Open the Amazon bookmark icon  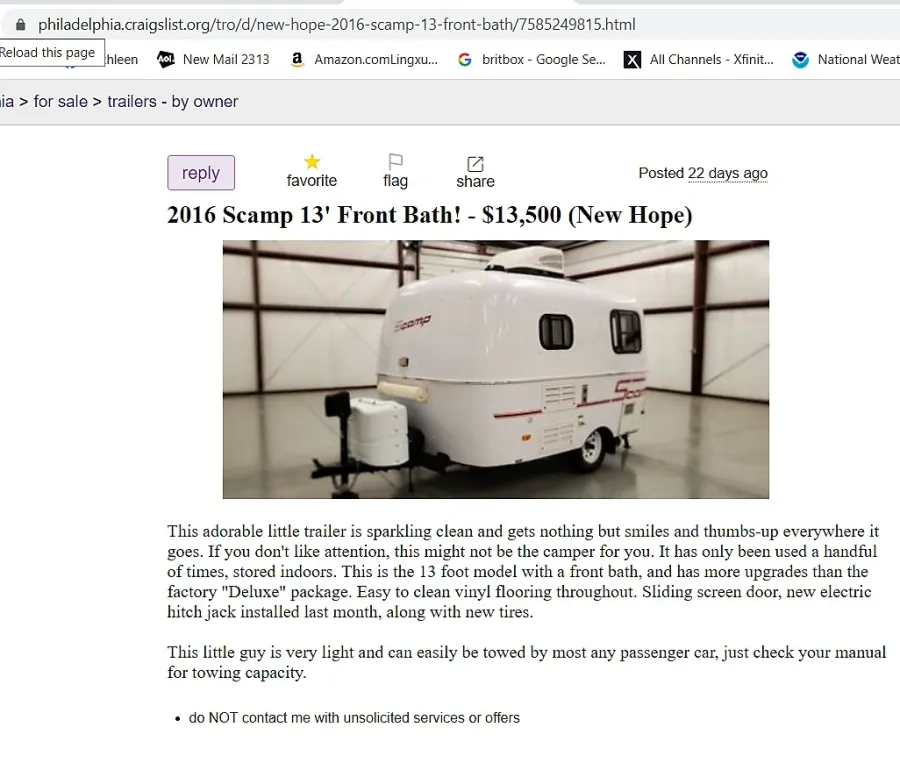297,59
